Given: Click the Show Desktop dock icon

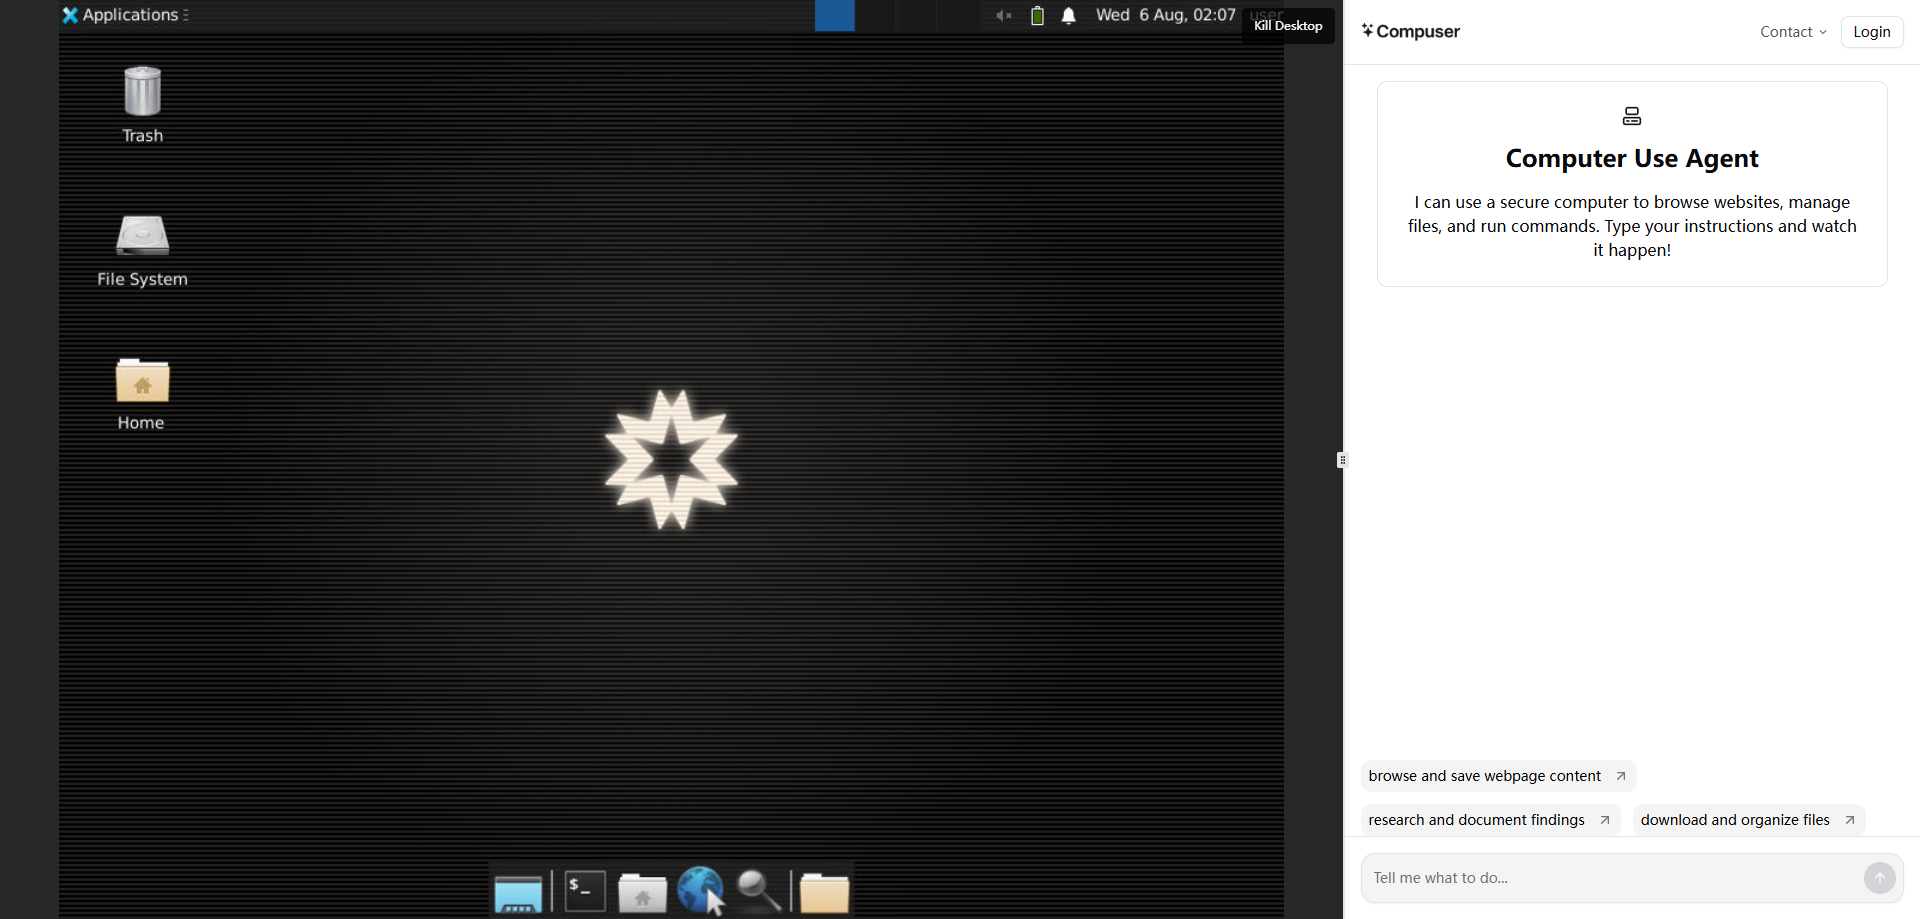Looking at the screenshot, I should (x=518, y=892).
